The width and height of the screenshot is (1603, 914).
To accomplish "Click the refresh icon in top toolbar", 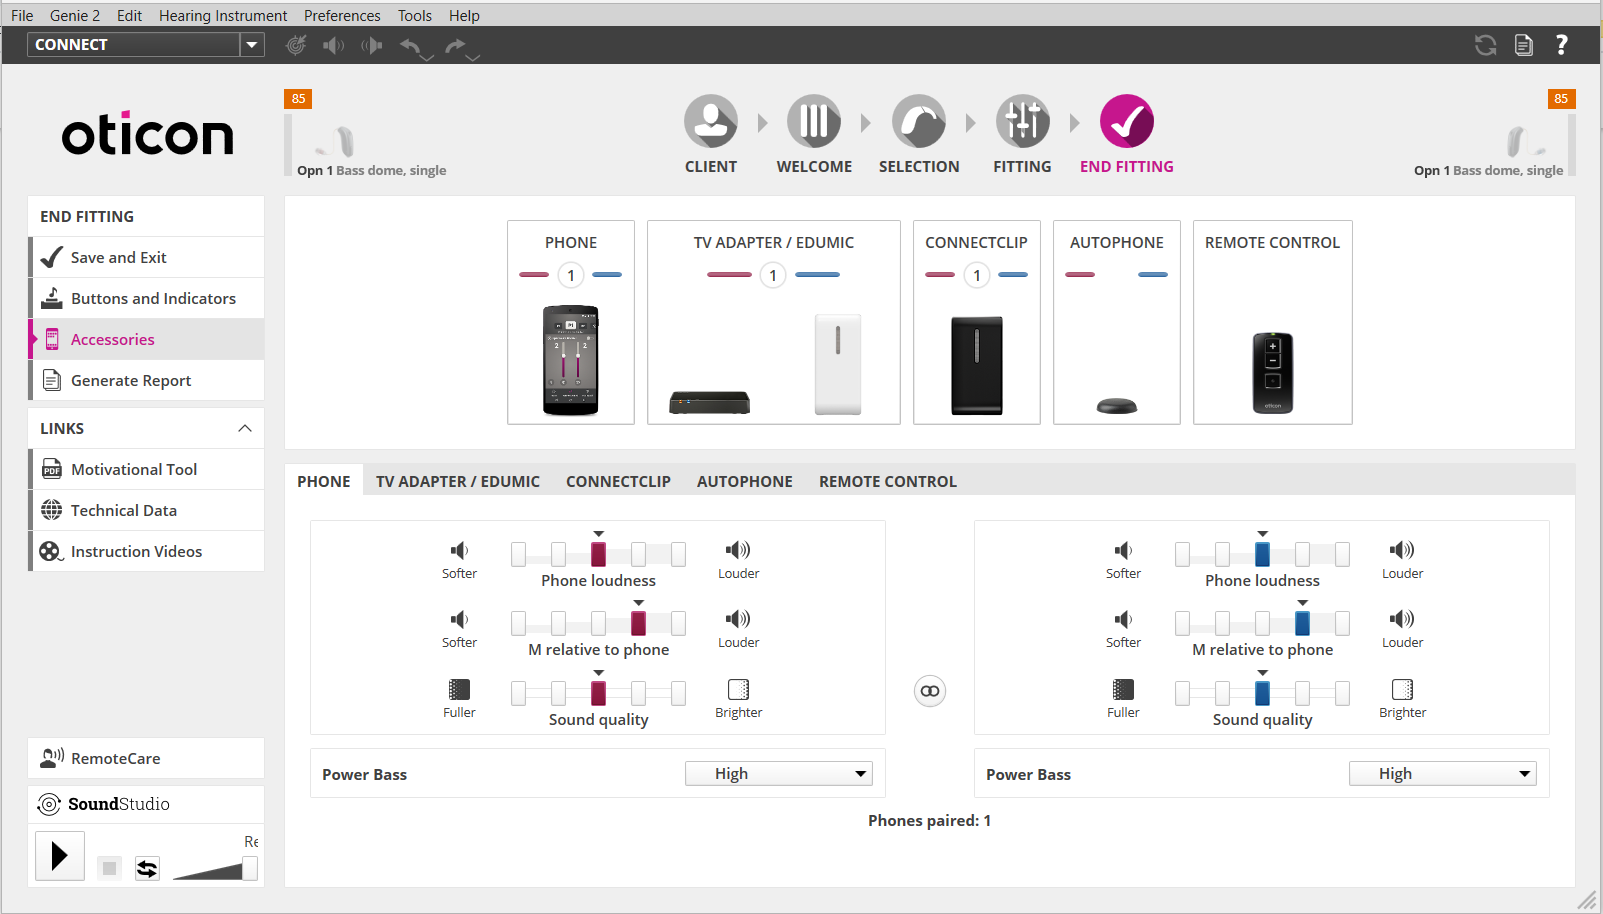I will 1485,45.
